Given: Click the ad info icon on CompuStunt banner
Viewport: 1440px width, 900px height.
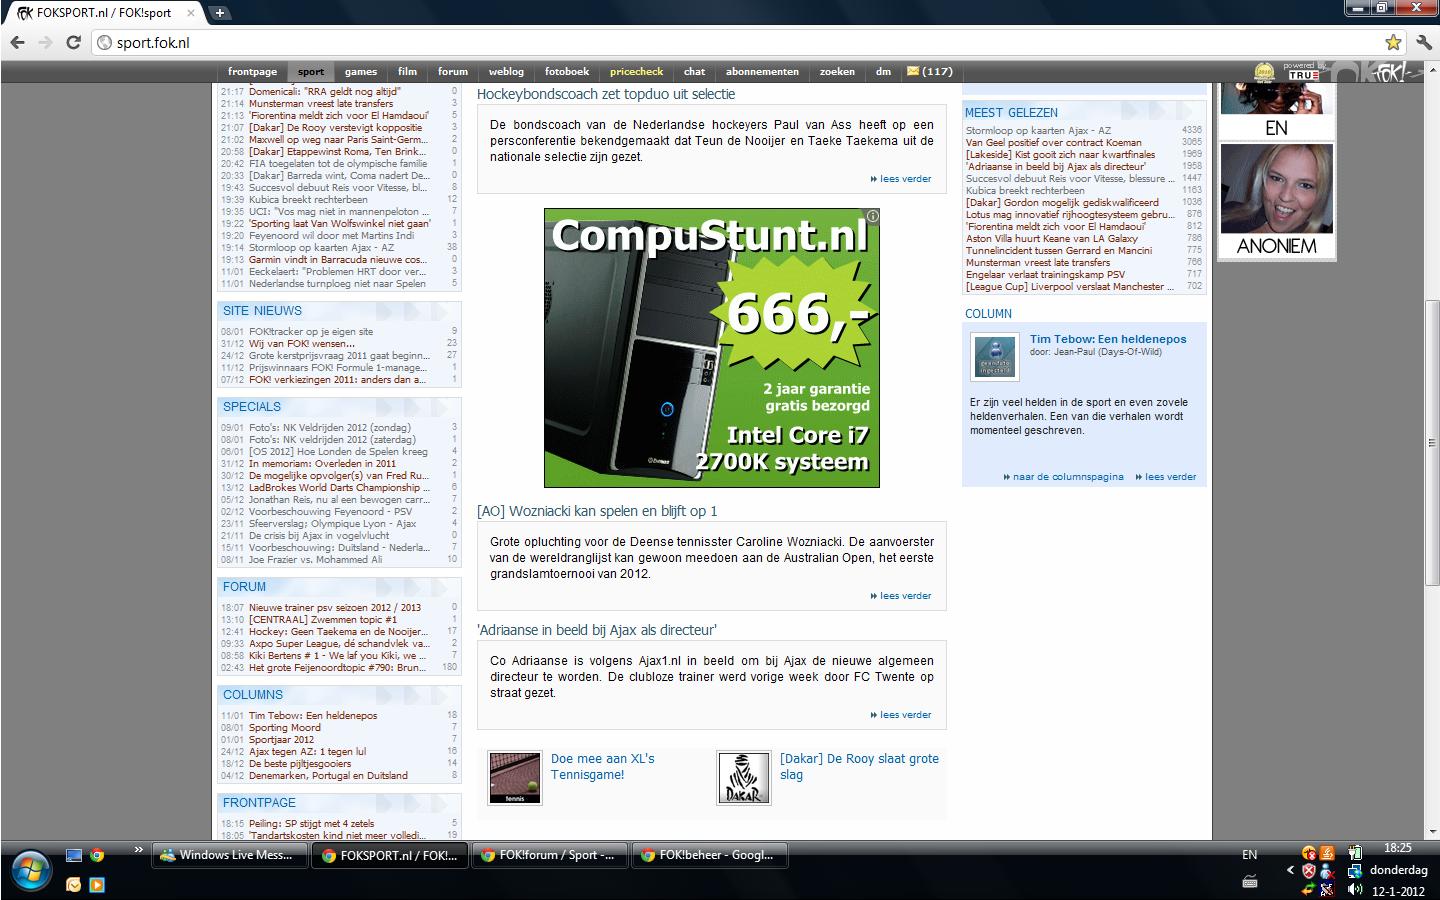Looking at the screenshot, I should point(872,216).
